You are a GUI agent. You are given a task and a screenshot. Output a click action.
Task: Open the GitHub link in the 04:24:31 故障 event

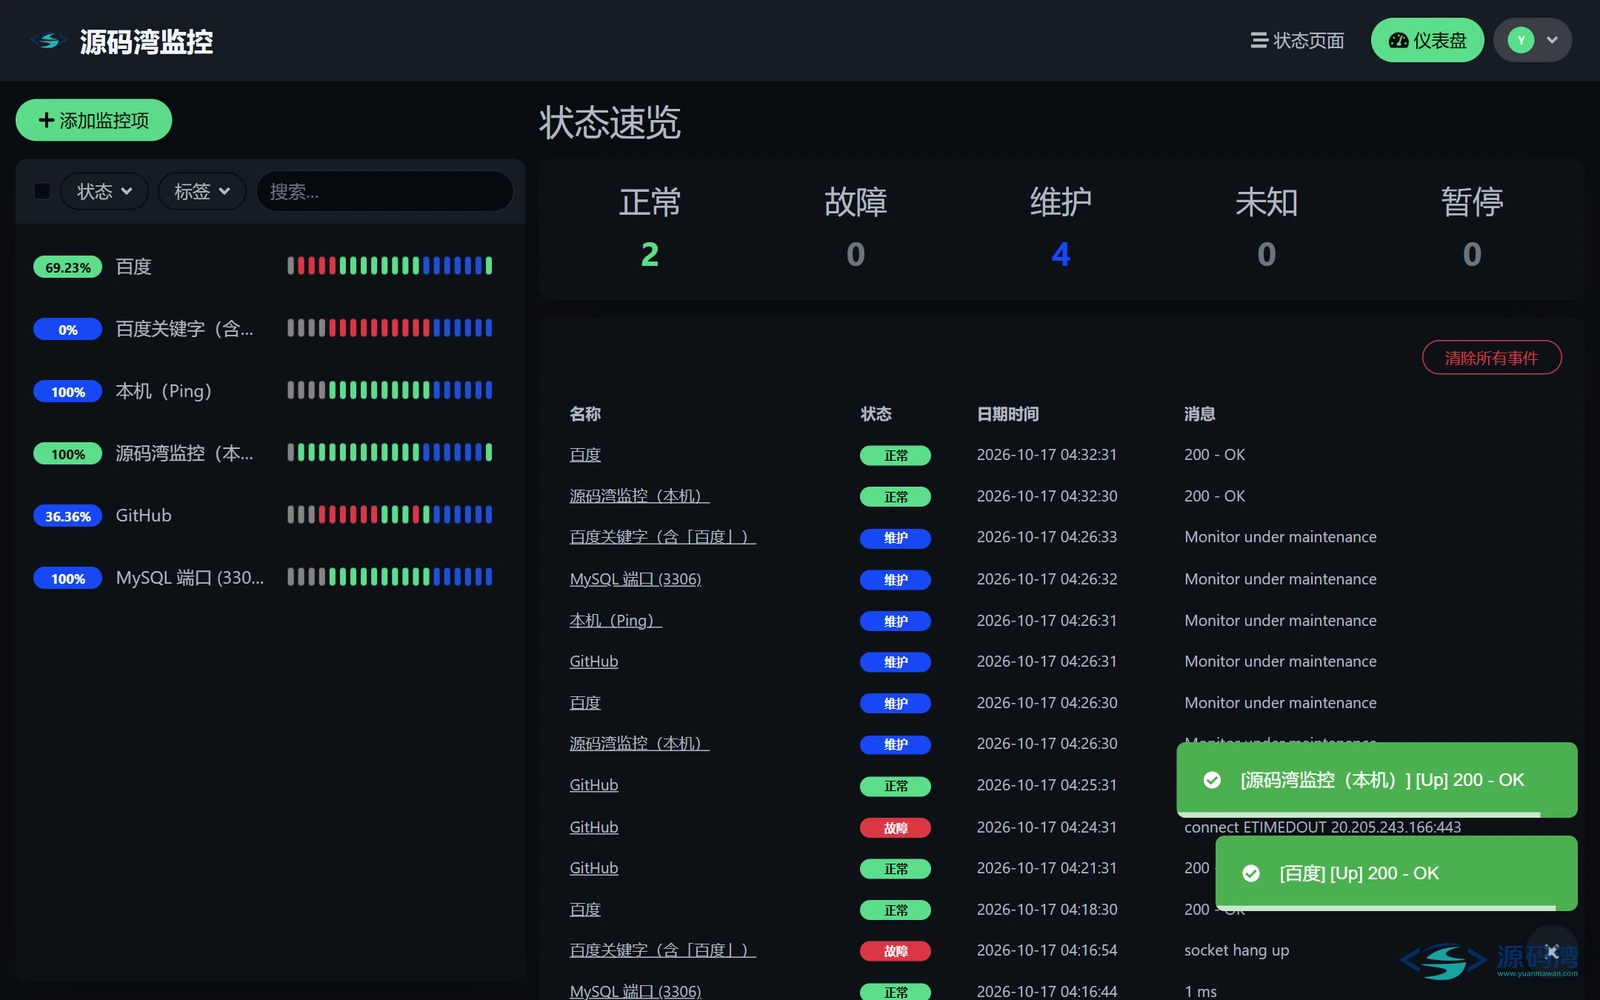click(x=594, y=827)
